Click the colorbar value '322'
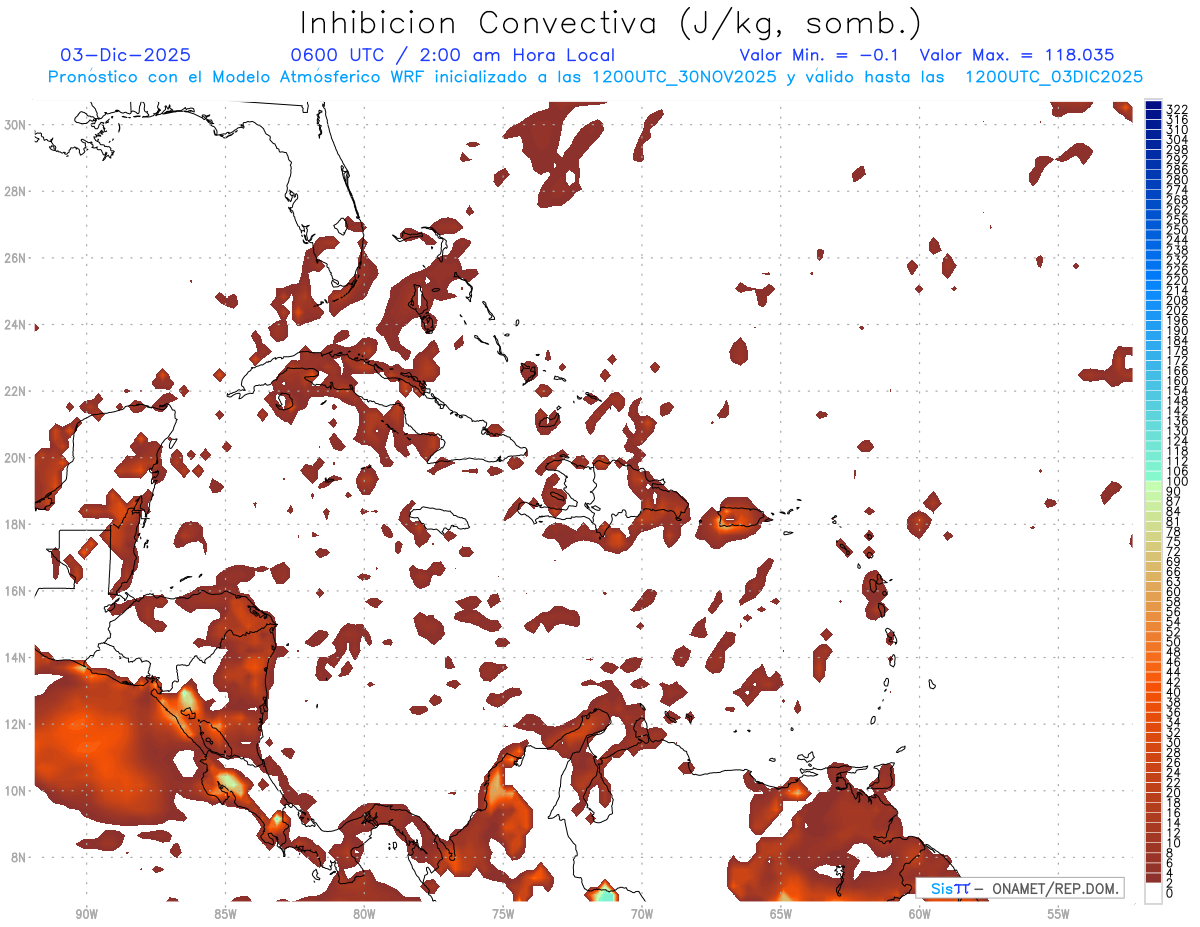Image resolution: width=1200 pixels, height=927 pixels. pyautogui.click(x=1176, y=109)
